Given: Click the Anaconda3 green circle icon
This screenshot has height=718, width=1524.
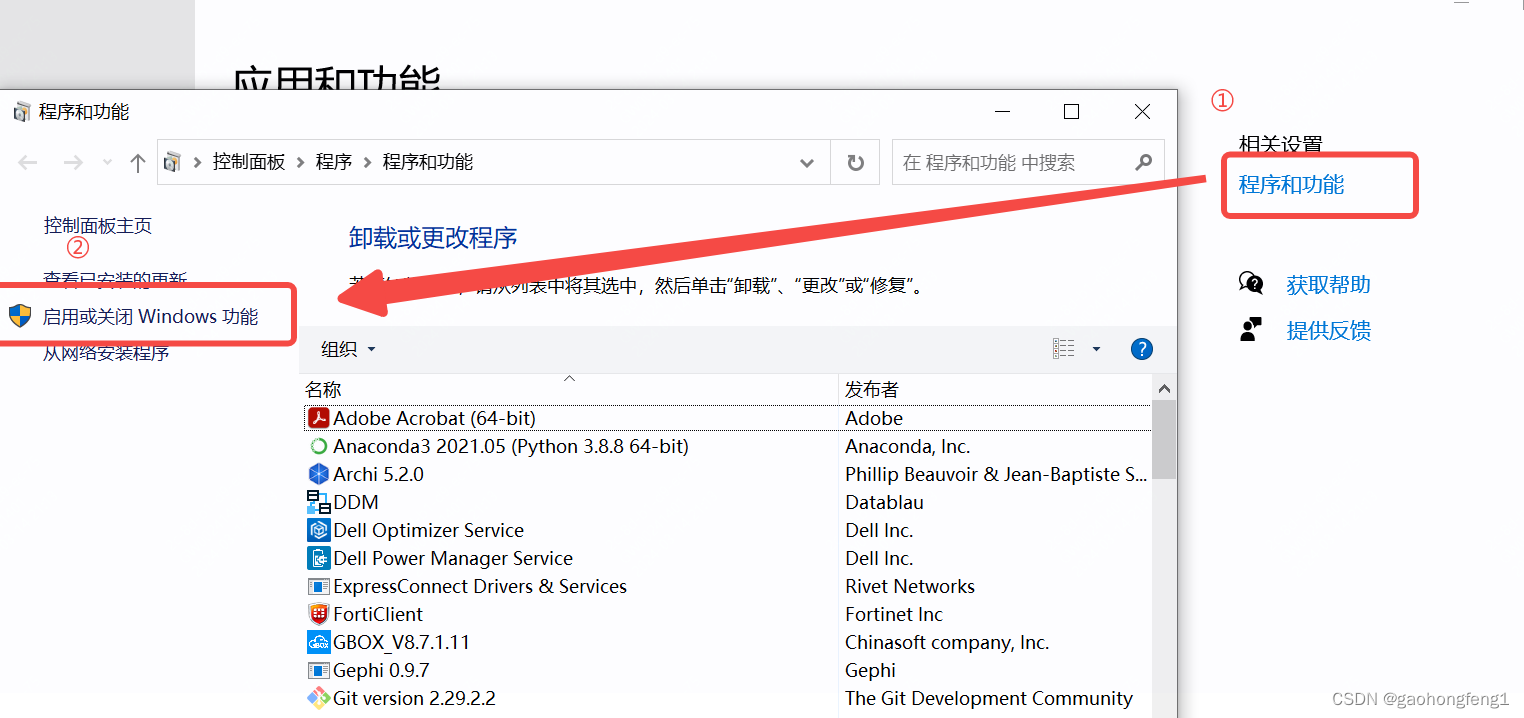Looking at the screenshot, I should click(318, 446).
